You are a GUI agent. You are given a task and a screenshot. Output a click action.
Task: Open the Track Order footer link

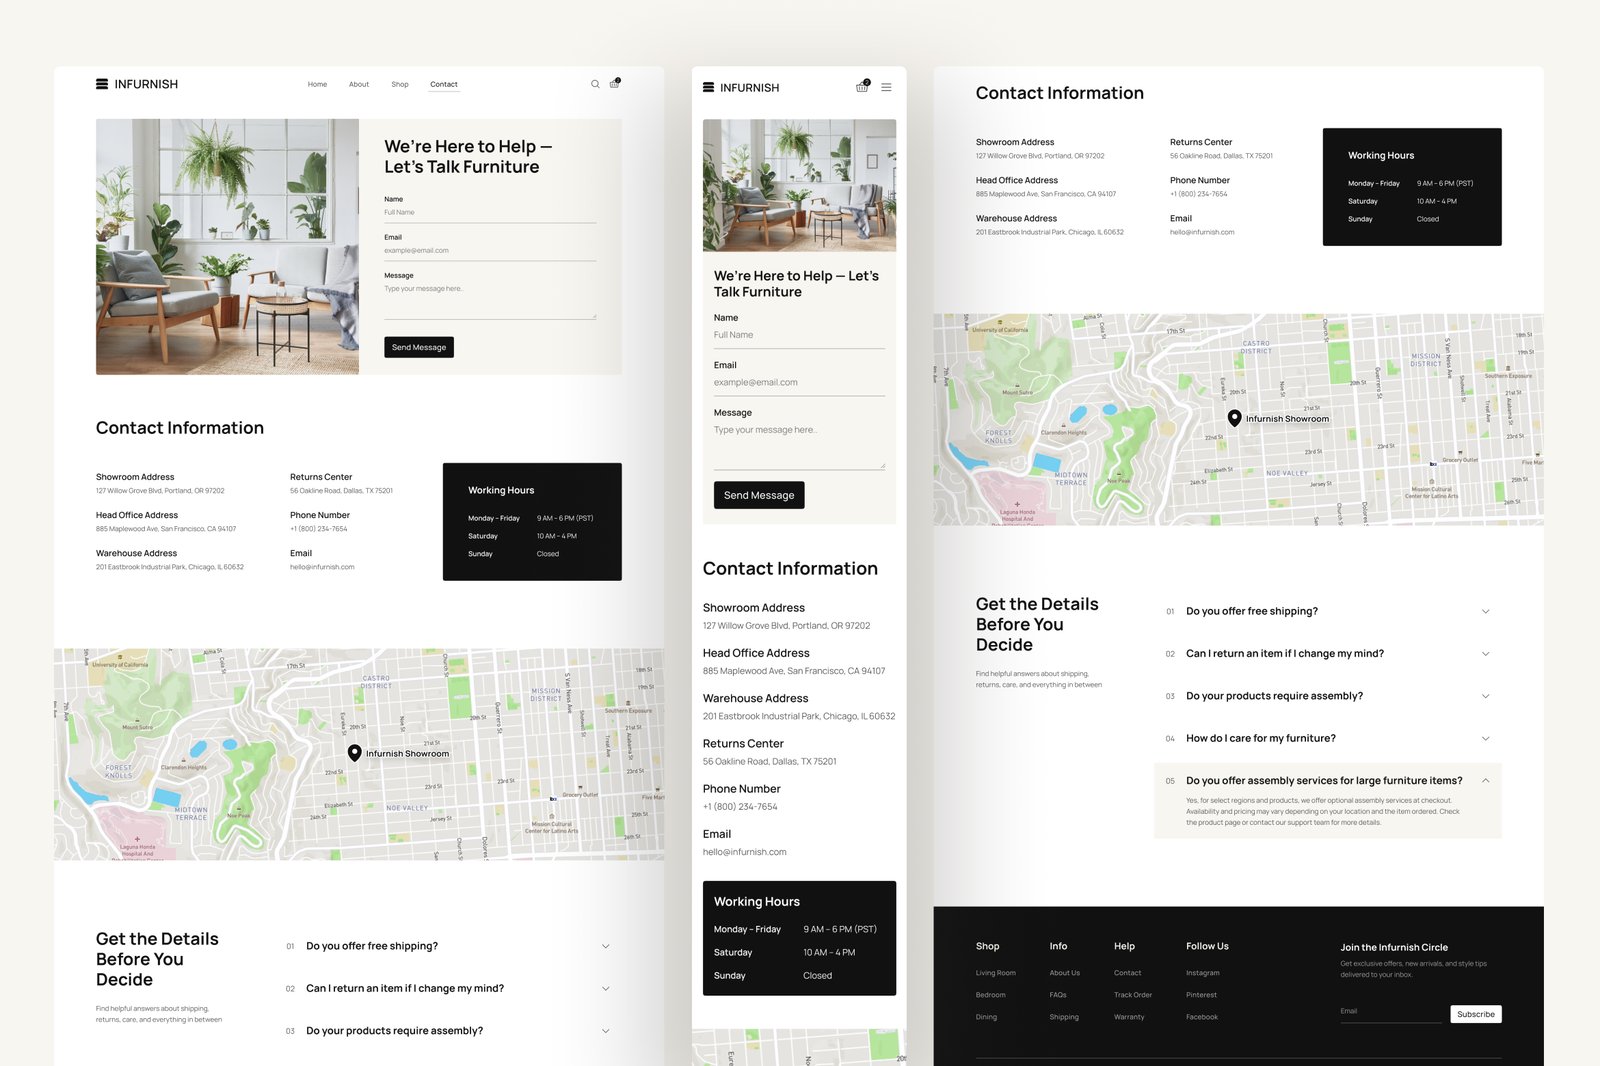pyautogui.click(x=1132, y=995)
